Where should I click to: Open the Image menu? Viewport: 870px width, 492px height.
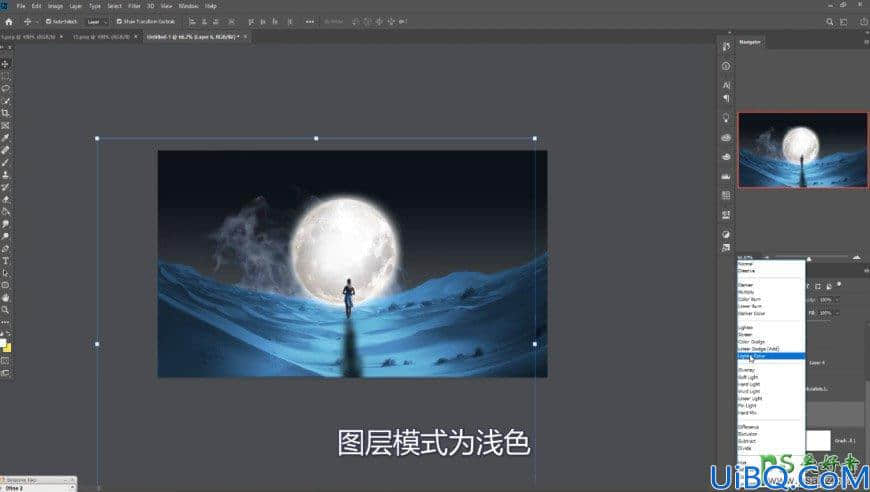tap(55, 6)
